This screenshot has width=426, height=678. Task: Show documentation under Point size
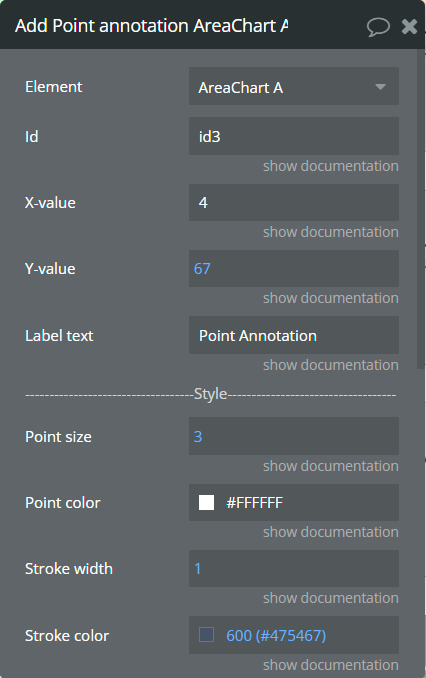tap(330, 466)
